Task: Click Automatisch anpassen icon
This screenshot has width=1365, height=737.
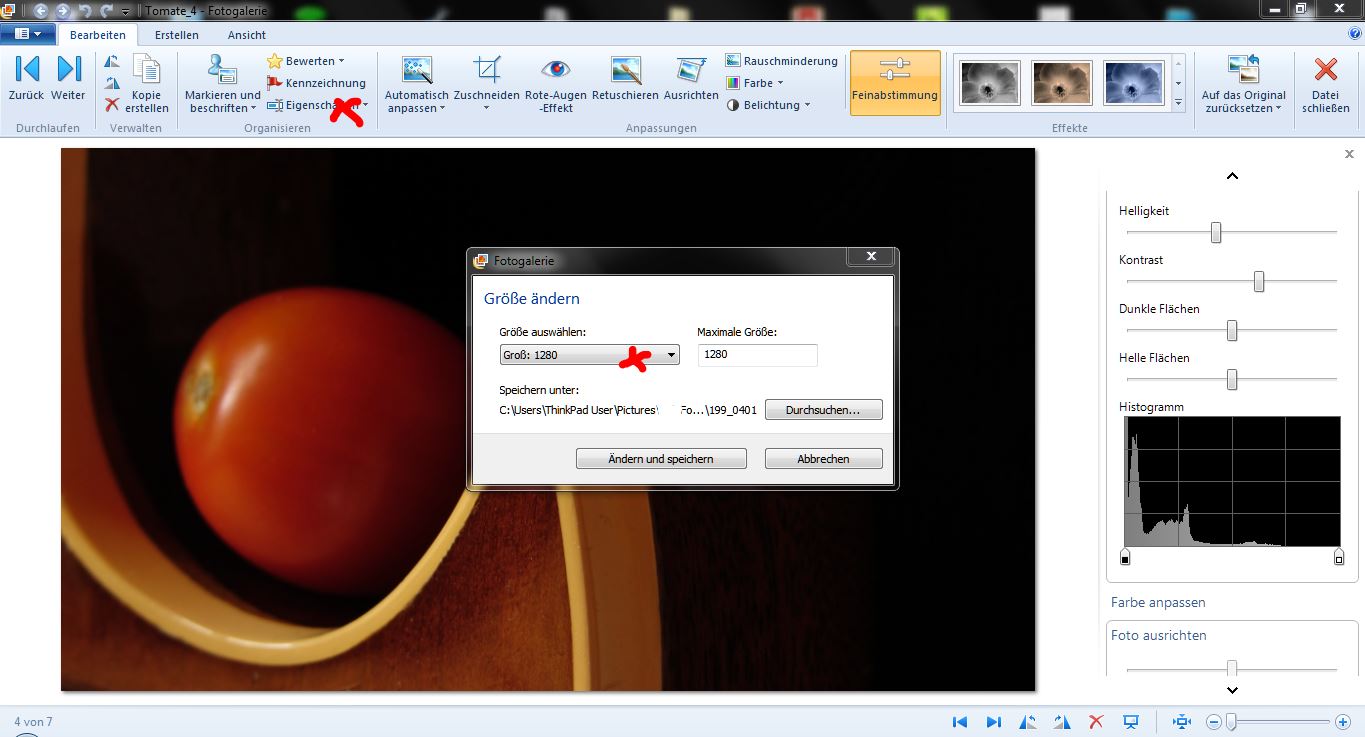Action: [x=417, y=70]
